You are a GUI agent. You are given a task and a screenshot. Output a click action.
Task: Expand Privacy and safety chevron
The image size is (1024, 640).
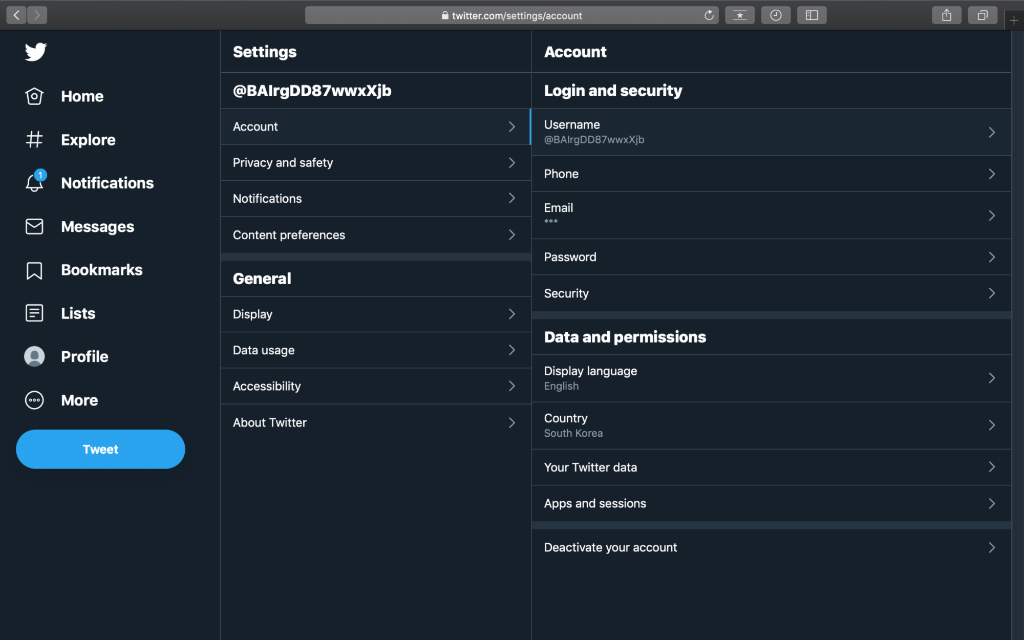[x=512, y=163]
